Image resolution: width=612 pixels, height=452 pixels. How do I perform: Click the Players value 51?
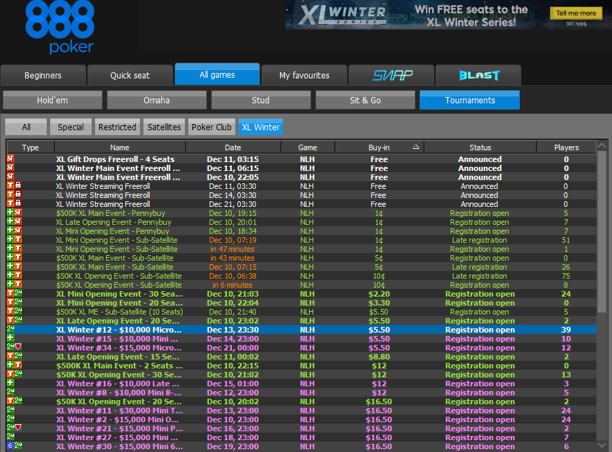point(566,240)
